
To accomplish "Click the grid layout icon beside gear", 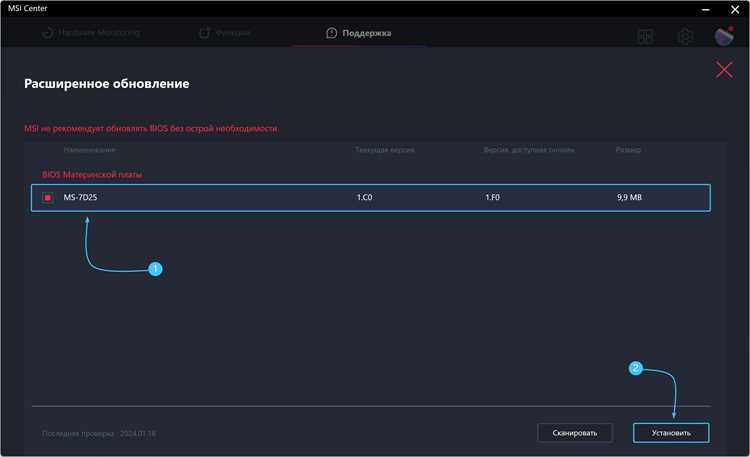I will (646, 36).
